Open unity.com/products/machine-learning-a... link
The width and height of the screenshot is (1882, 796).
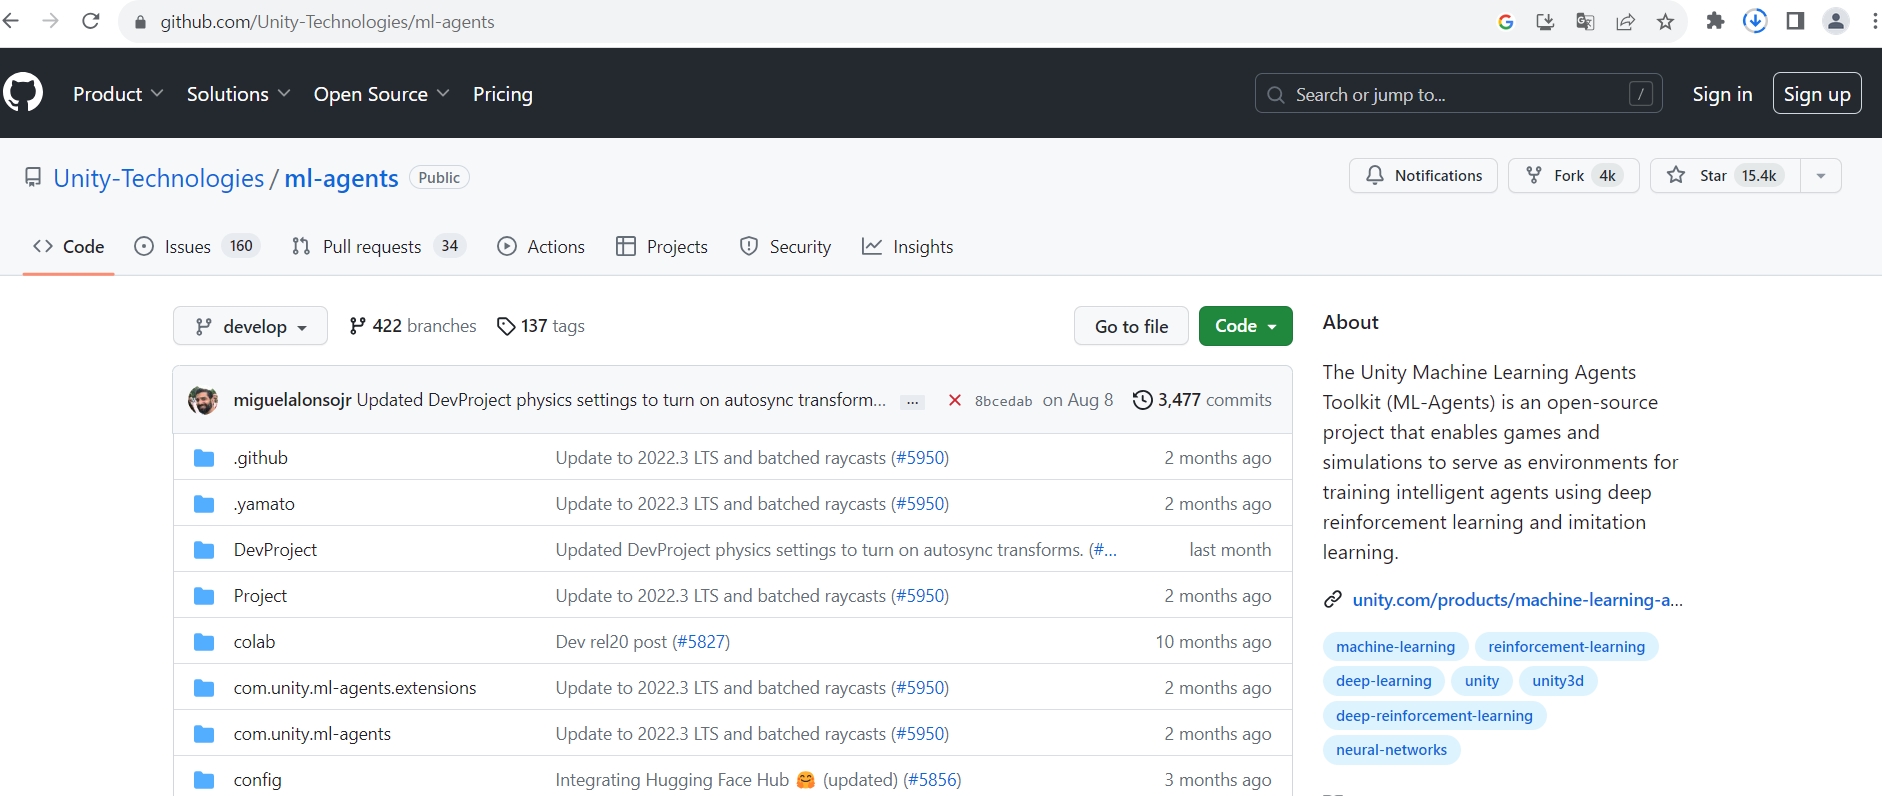click(1517, 600)
